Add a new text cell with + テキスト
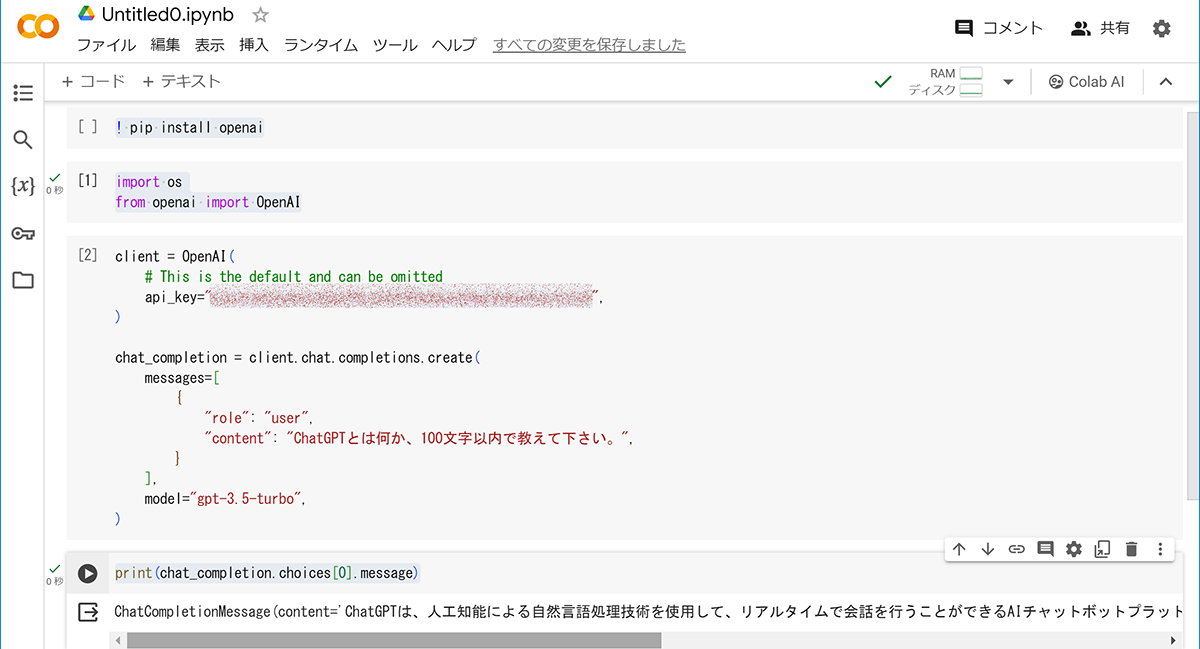Image resolution: width=1200 pixels, height=649 pixels. point(181,81)
